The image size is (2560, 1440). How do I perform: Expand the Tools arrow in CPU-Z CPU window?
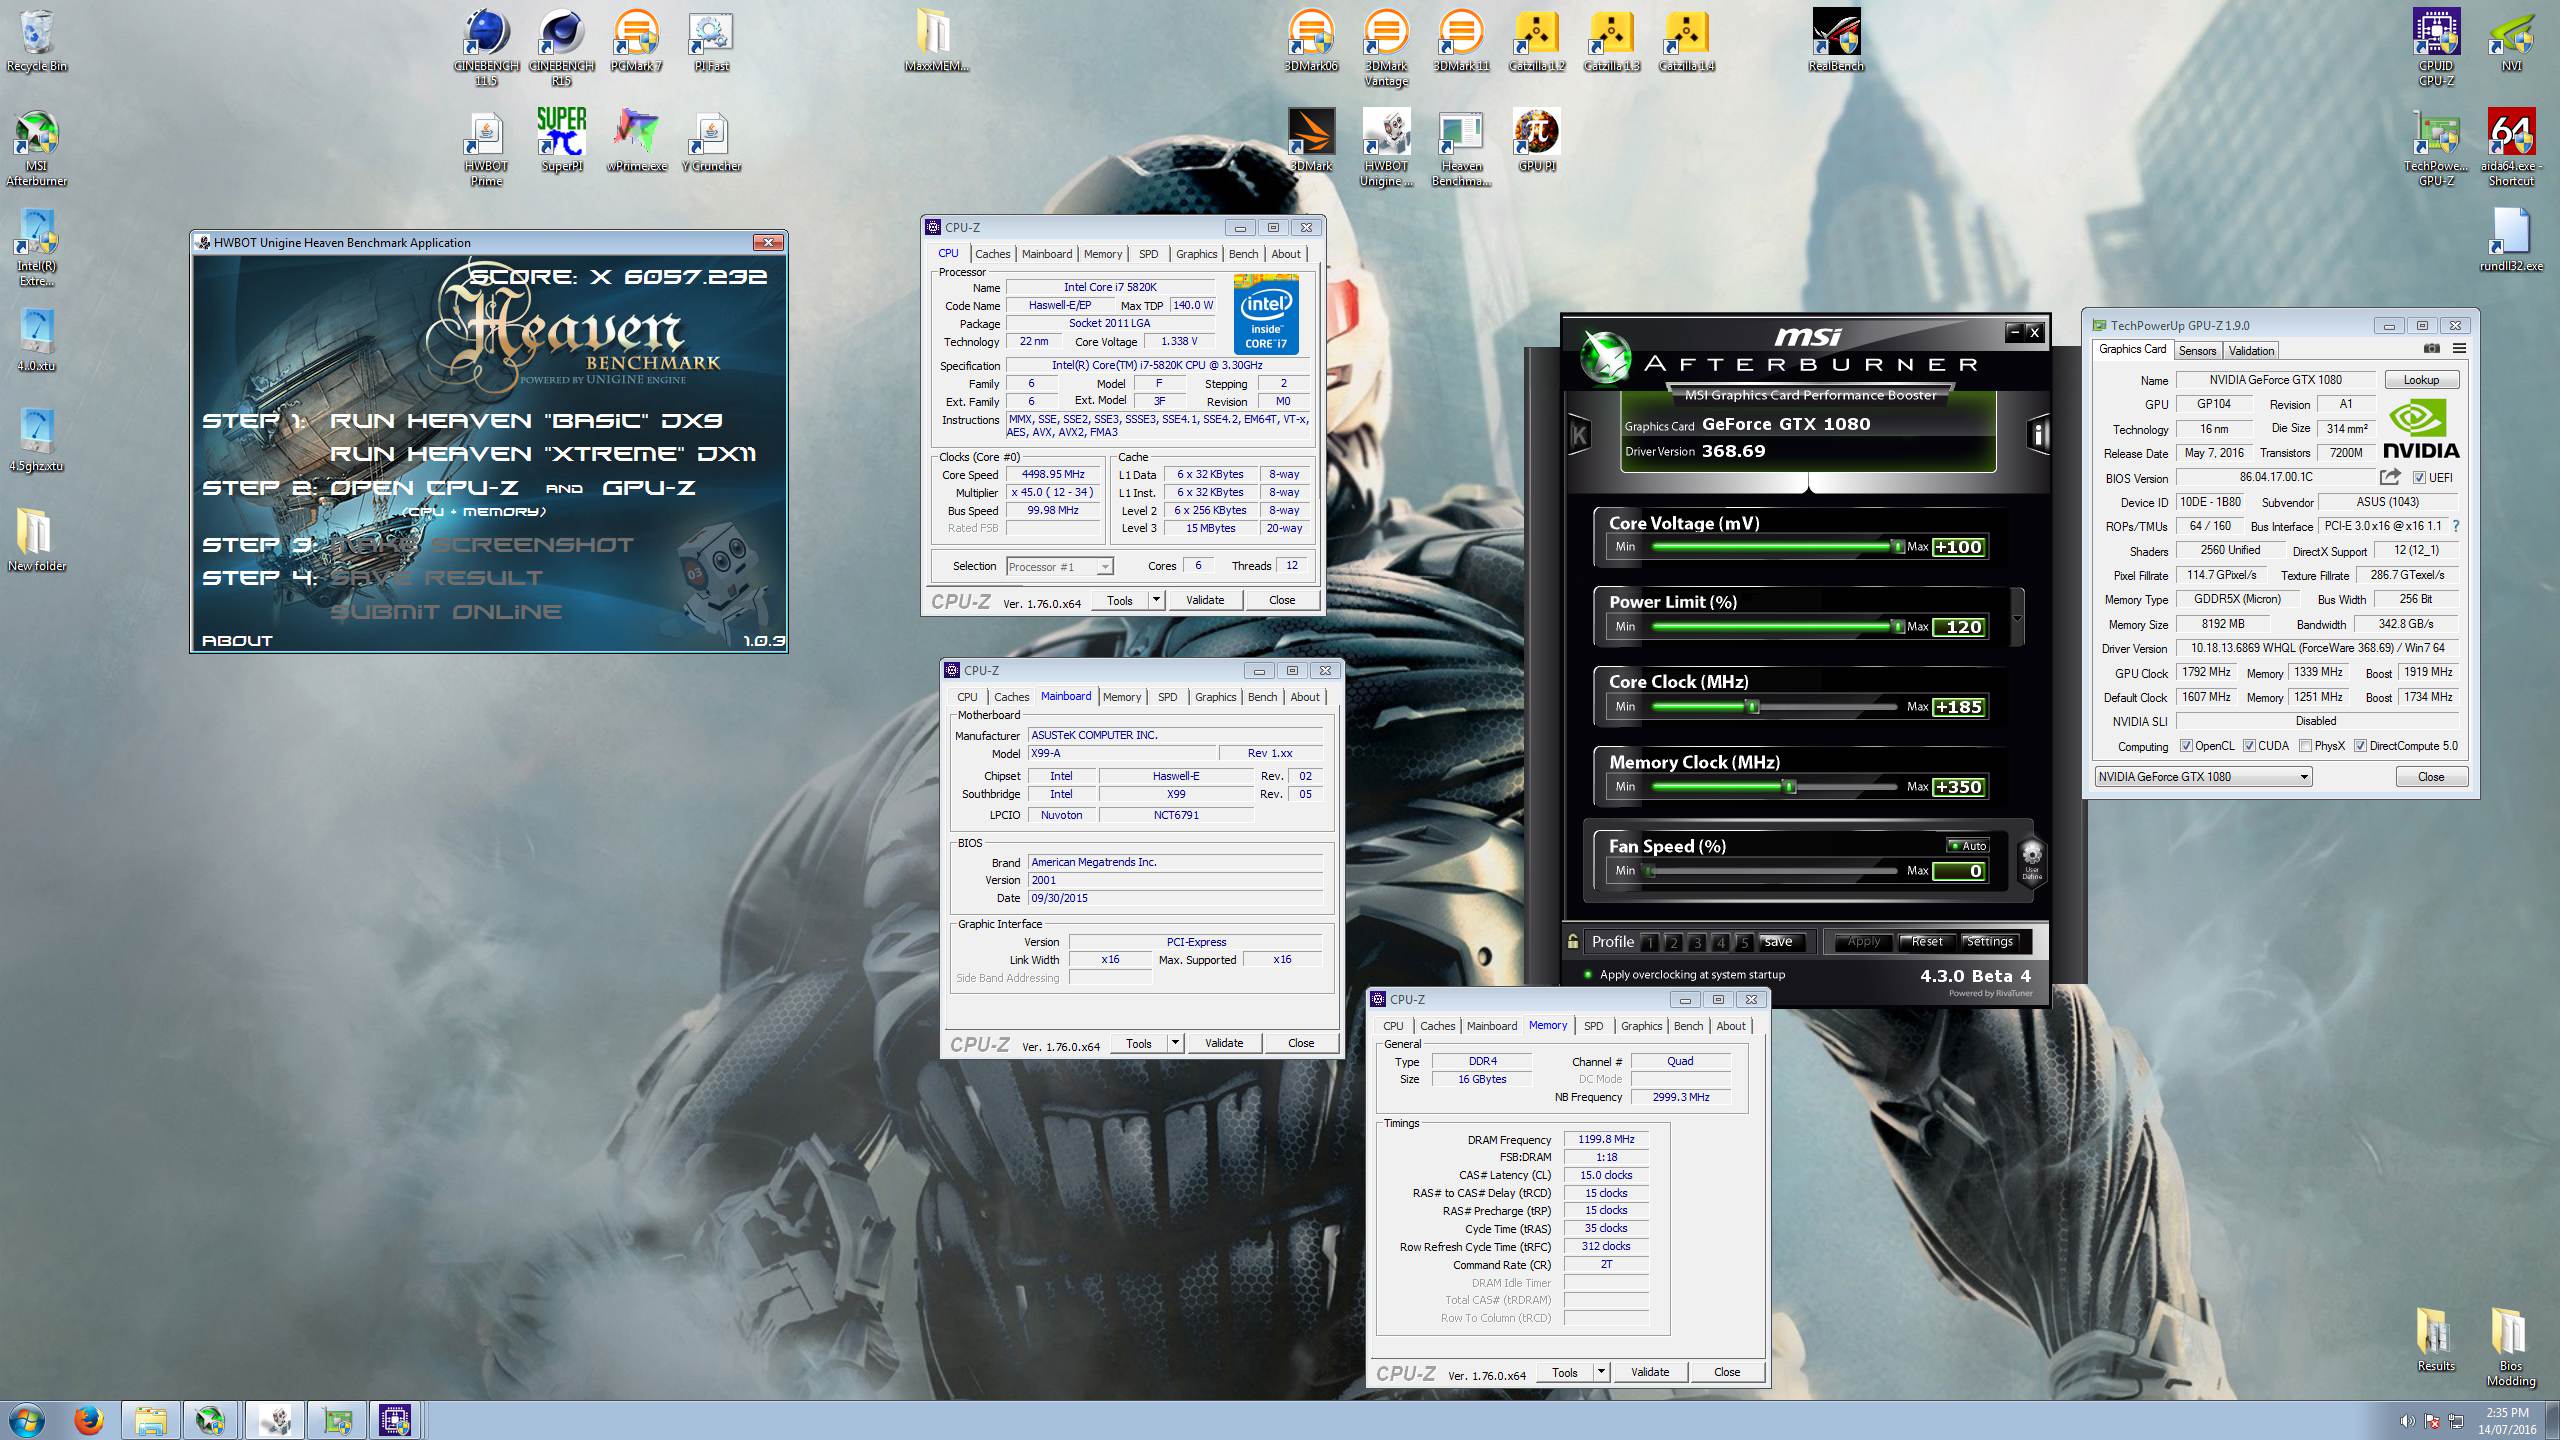[1156, 600]
